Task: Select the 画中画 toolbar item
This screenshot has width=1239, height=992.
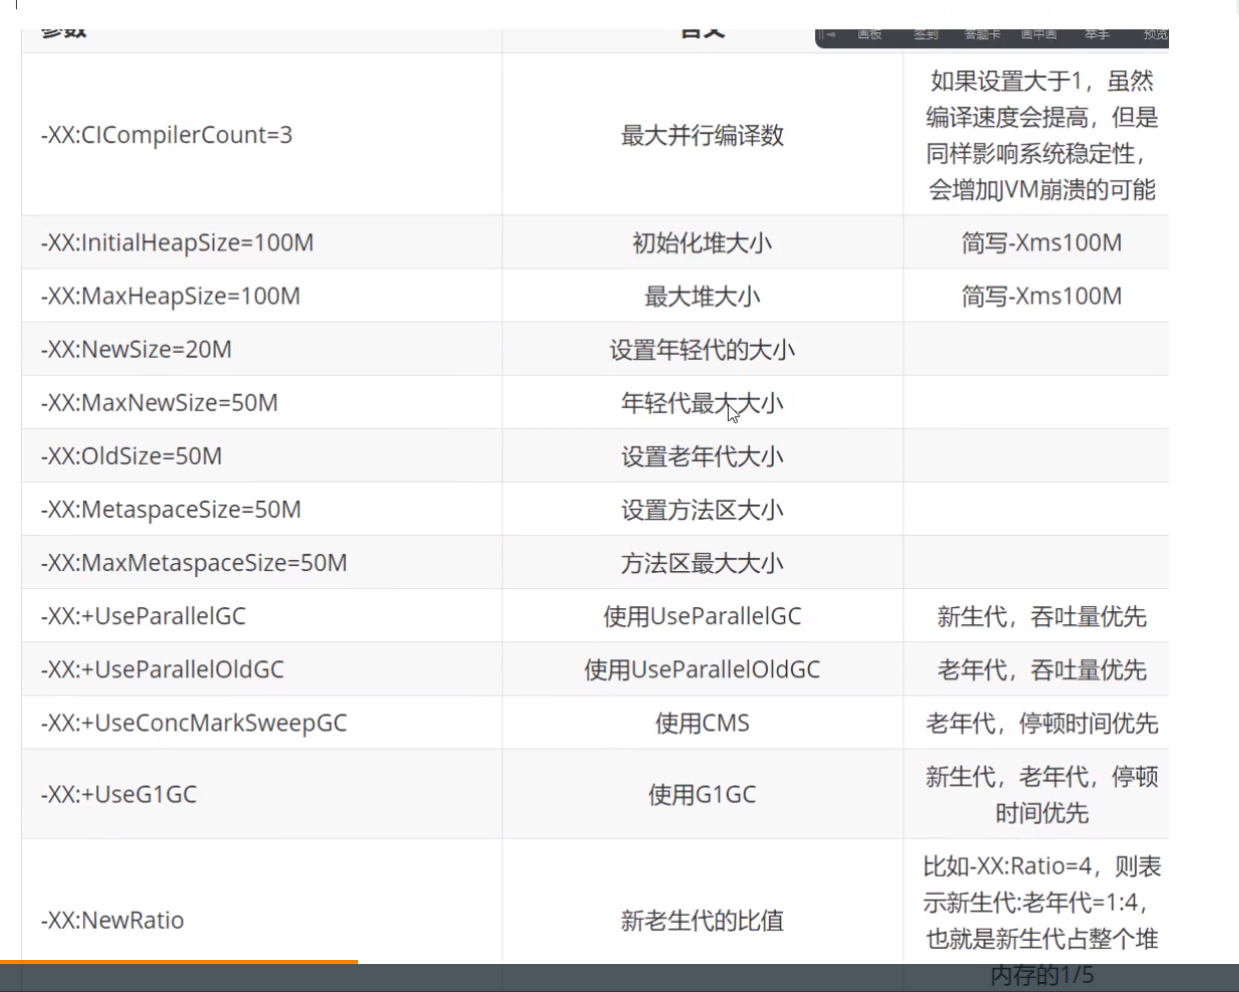Action: point(1039,35)
